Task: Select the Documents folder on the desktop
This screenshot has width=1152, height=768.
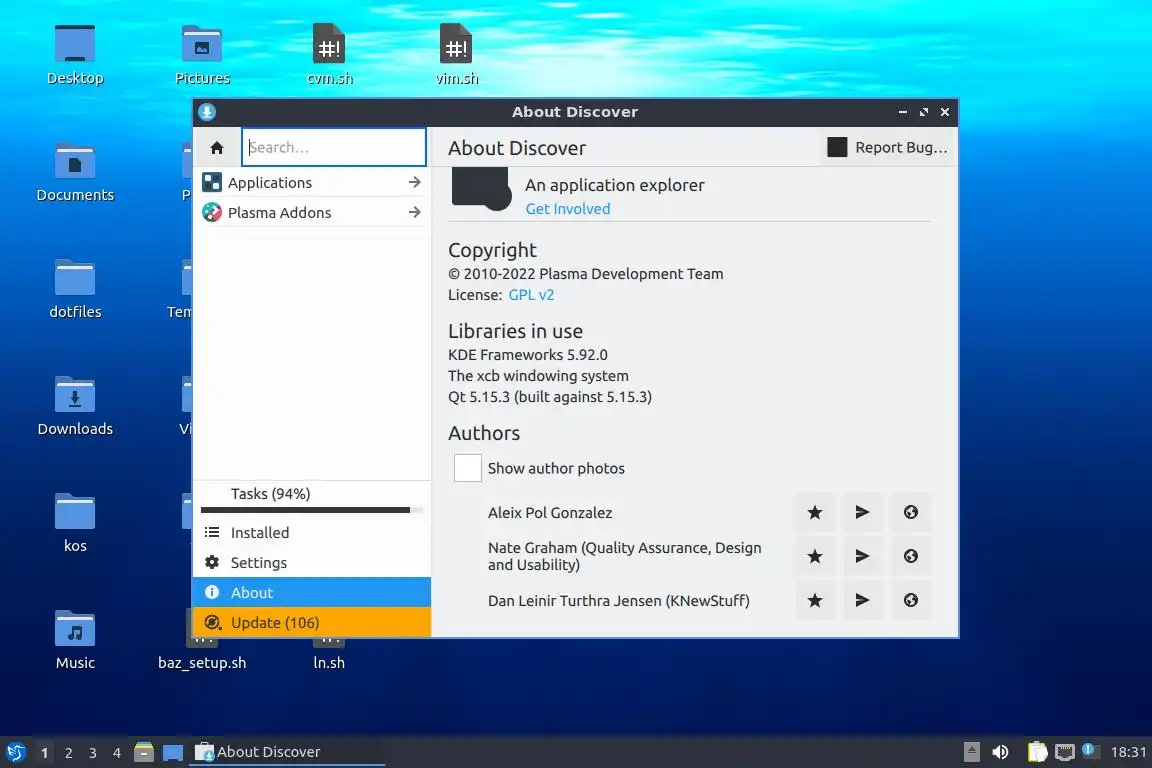Action: [75, 172]
